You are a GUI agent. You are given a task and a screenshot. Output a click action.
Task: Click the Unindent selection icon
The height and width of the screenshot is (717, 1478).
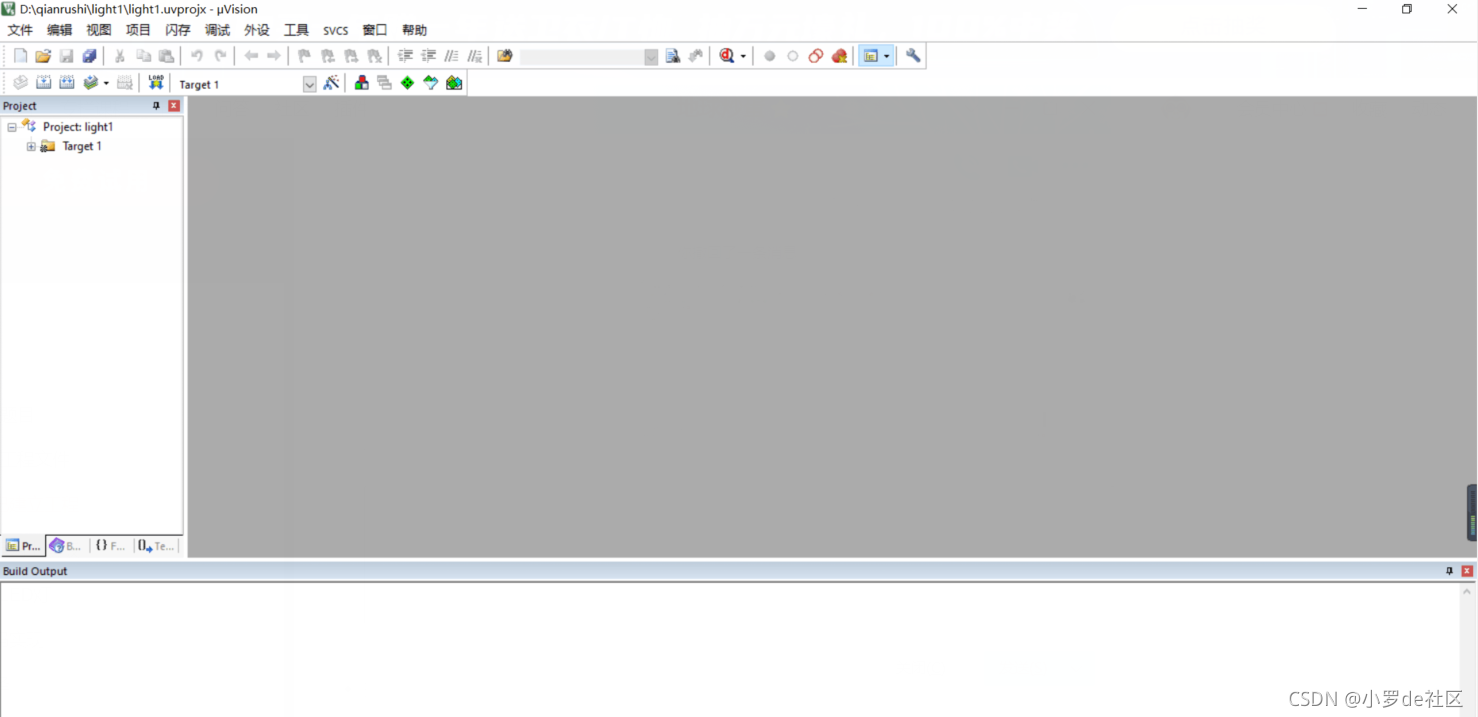[x=428, y=56]
